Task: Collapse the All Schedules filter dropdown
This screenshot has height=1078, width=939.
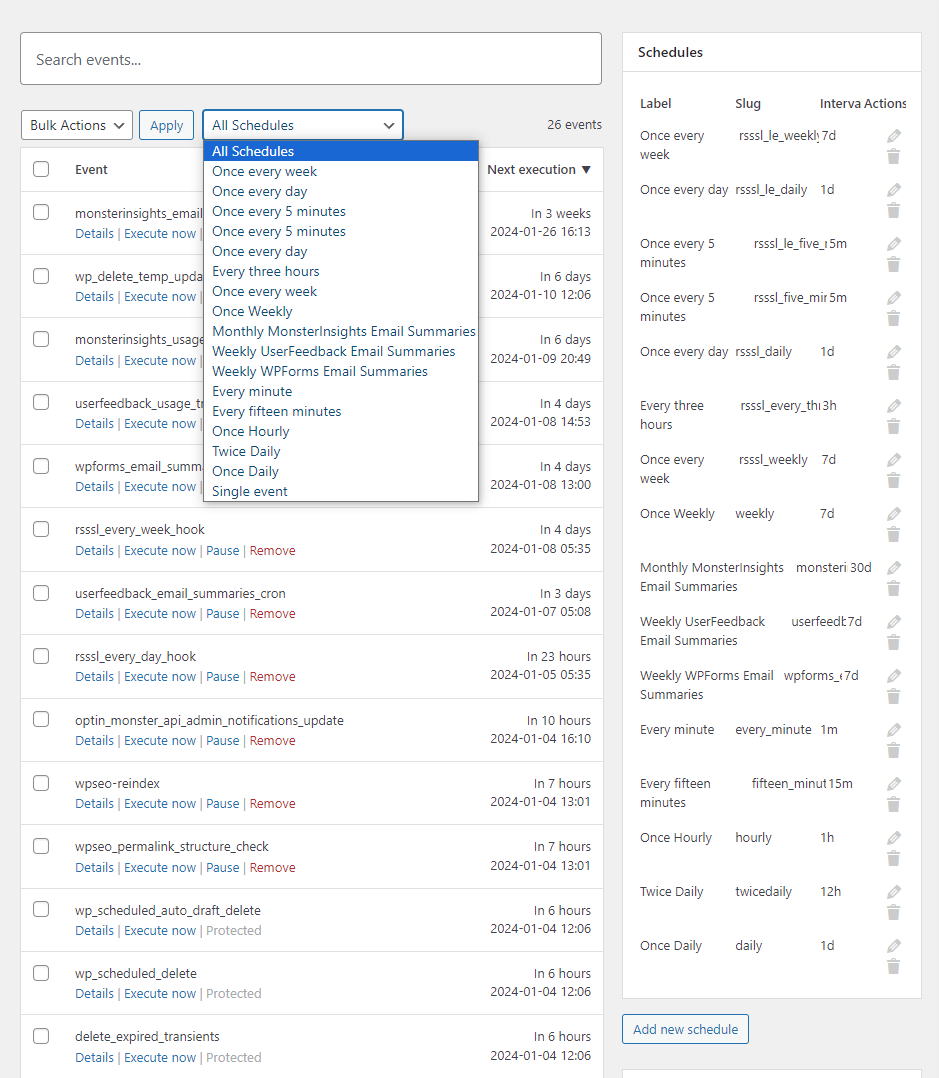Action: point(302,125)
